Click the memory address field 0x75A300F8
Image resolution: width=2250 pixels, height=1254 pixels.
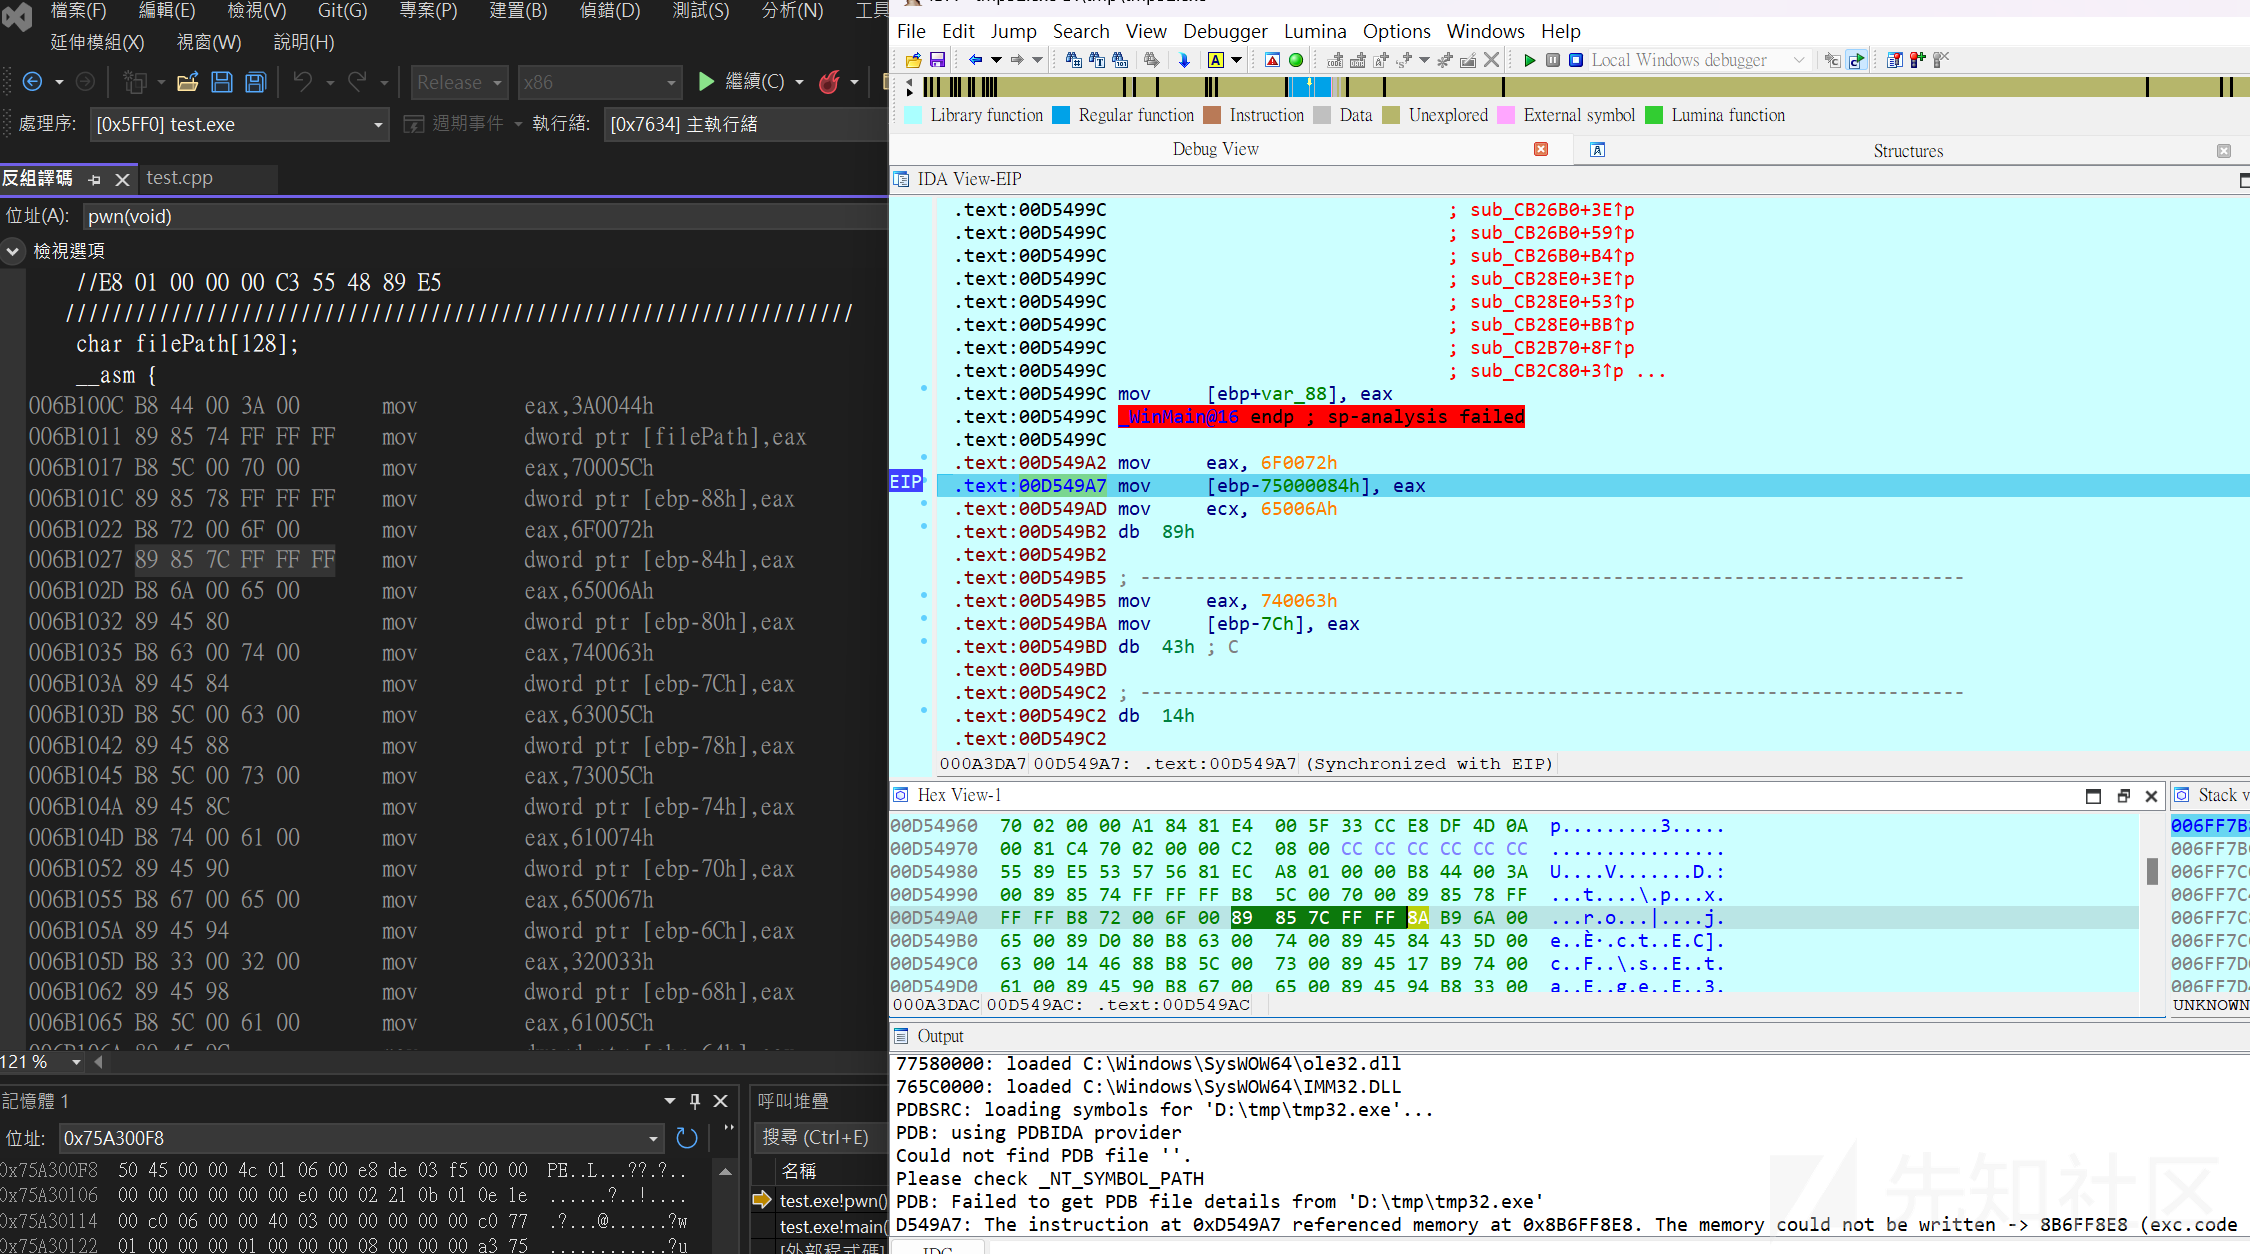pos(362,1138)
